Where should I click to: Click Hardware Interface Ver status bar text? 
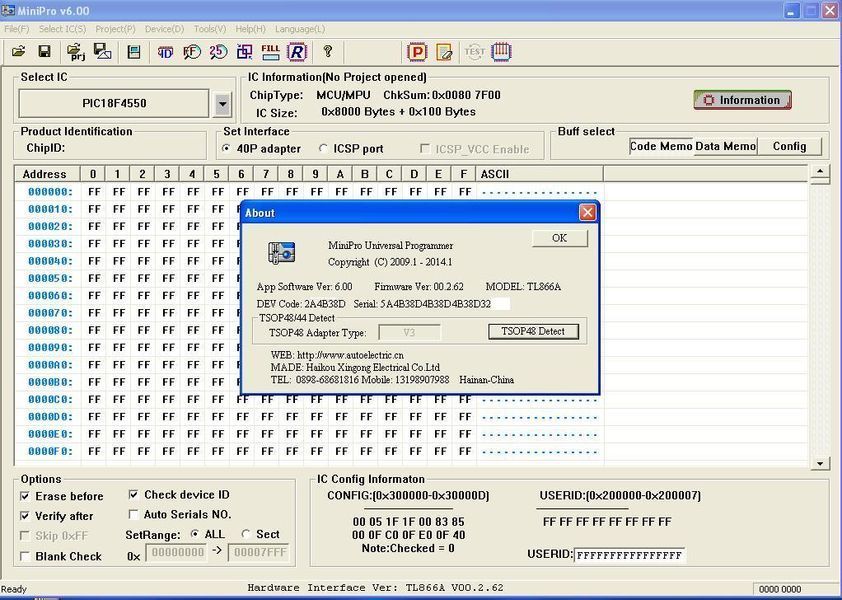tap(375, 588)
